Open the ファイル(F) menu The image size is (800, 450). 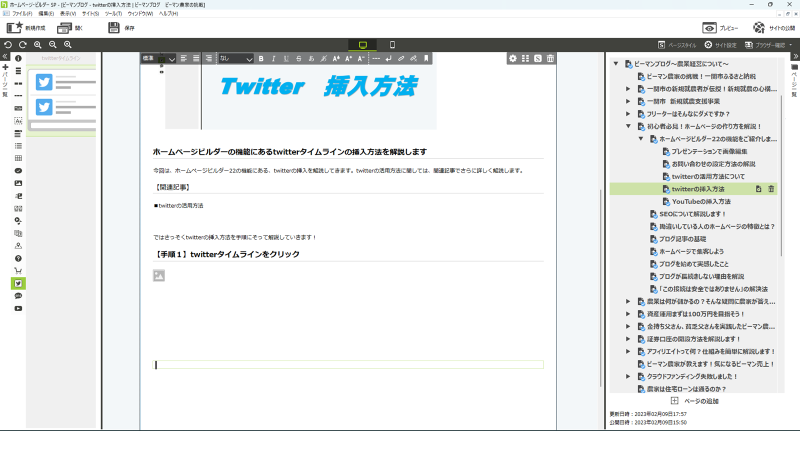pos(22,15)
